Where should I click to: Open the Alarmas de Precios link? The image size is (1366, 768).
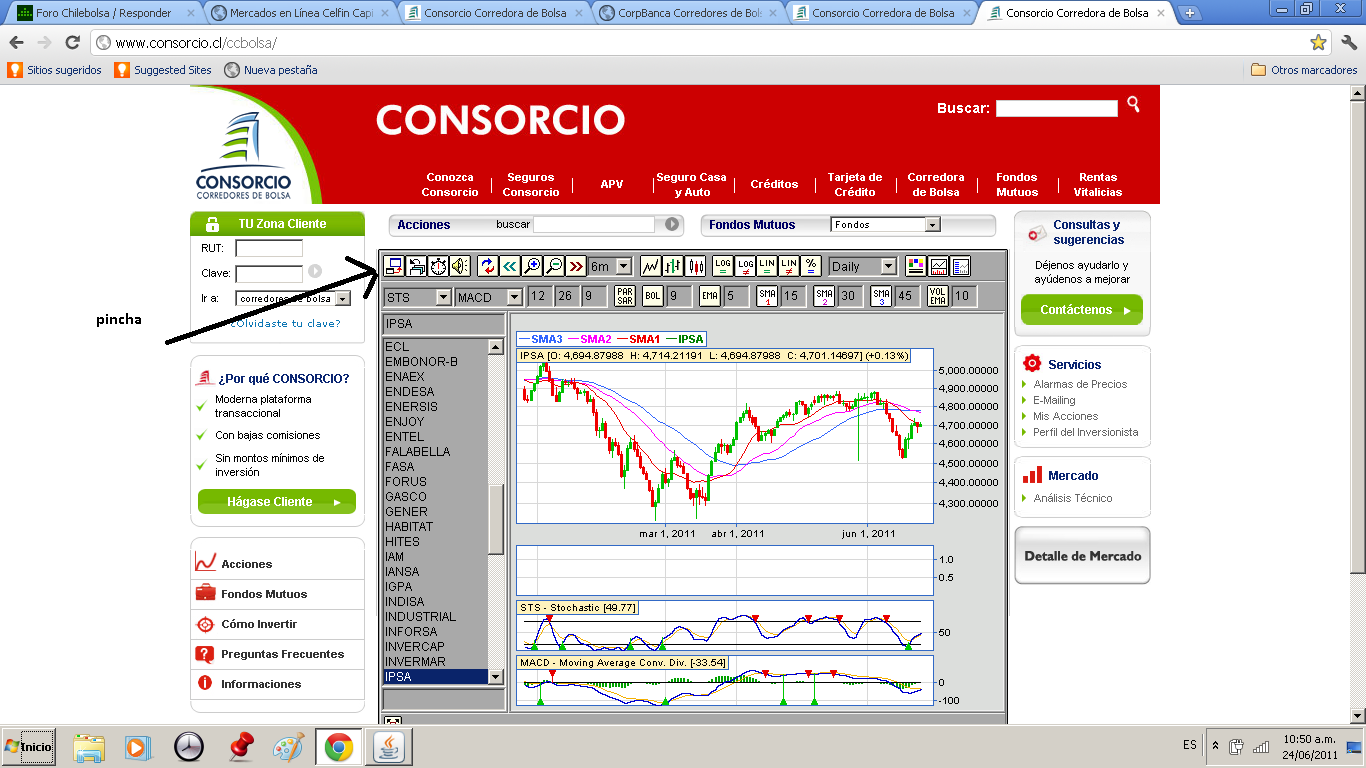1080,384
